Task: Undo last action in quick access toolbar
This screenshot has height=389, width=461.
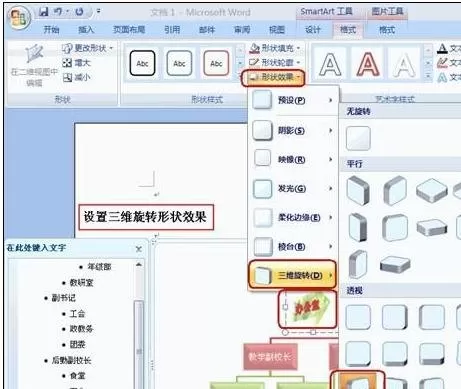Action: [58, 12]
